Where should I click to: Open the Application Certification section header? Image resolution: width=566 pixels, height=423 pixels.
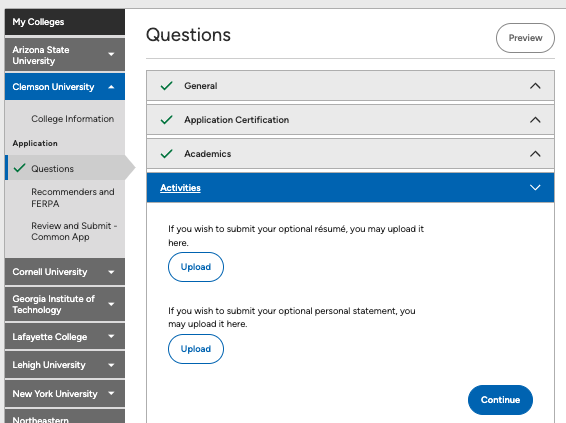tap(350, 120)
